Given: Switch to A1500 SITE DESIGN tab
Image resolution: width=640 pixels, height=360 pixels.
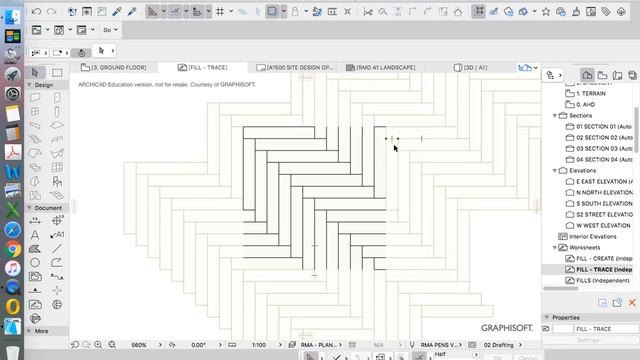Looking at the screenshot, I should point(295,67).
